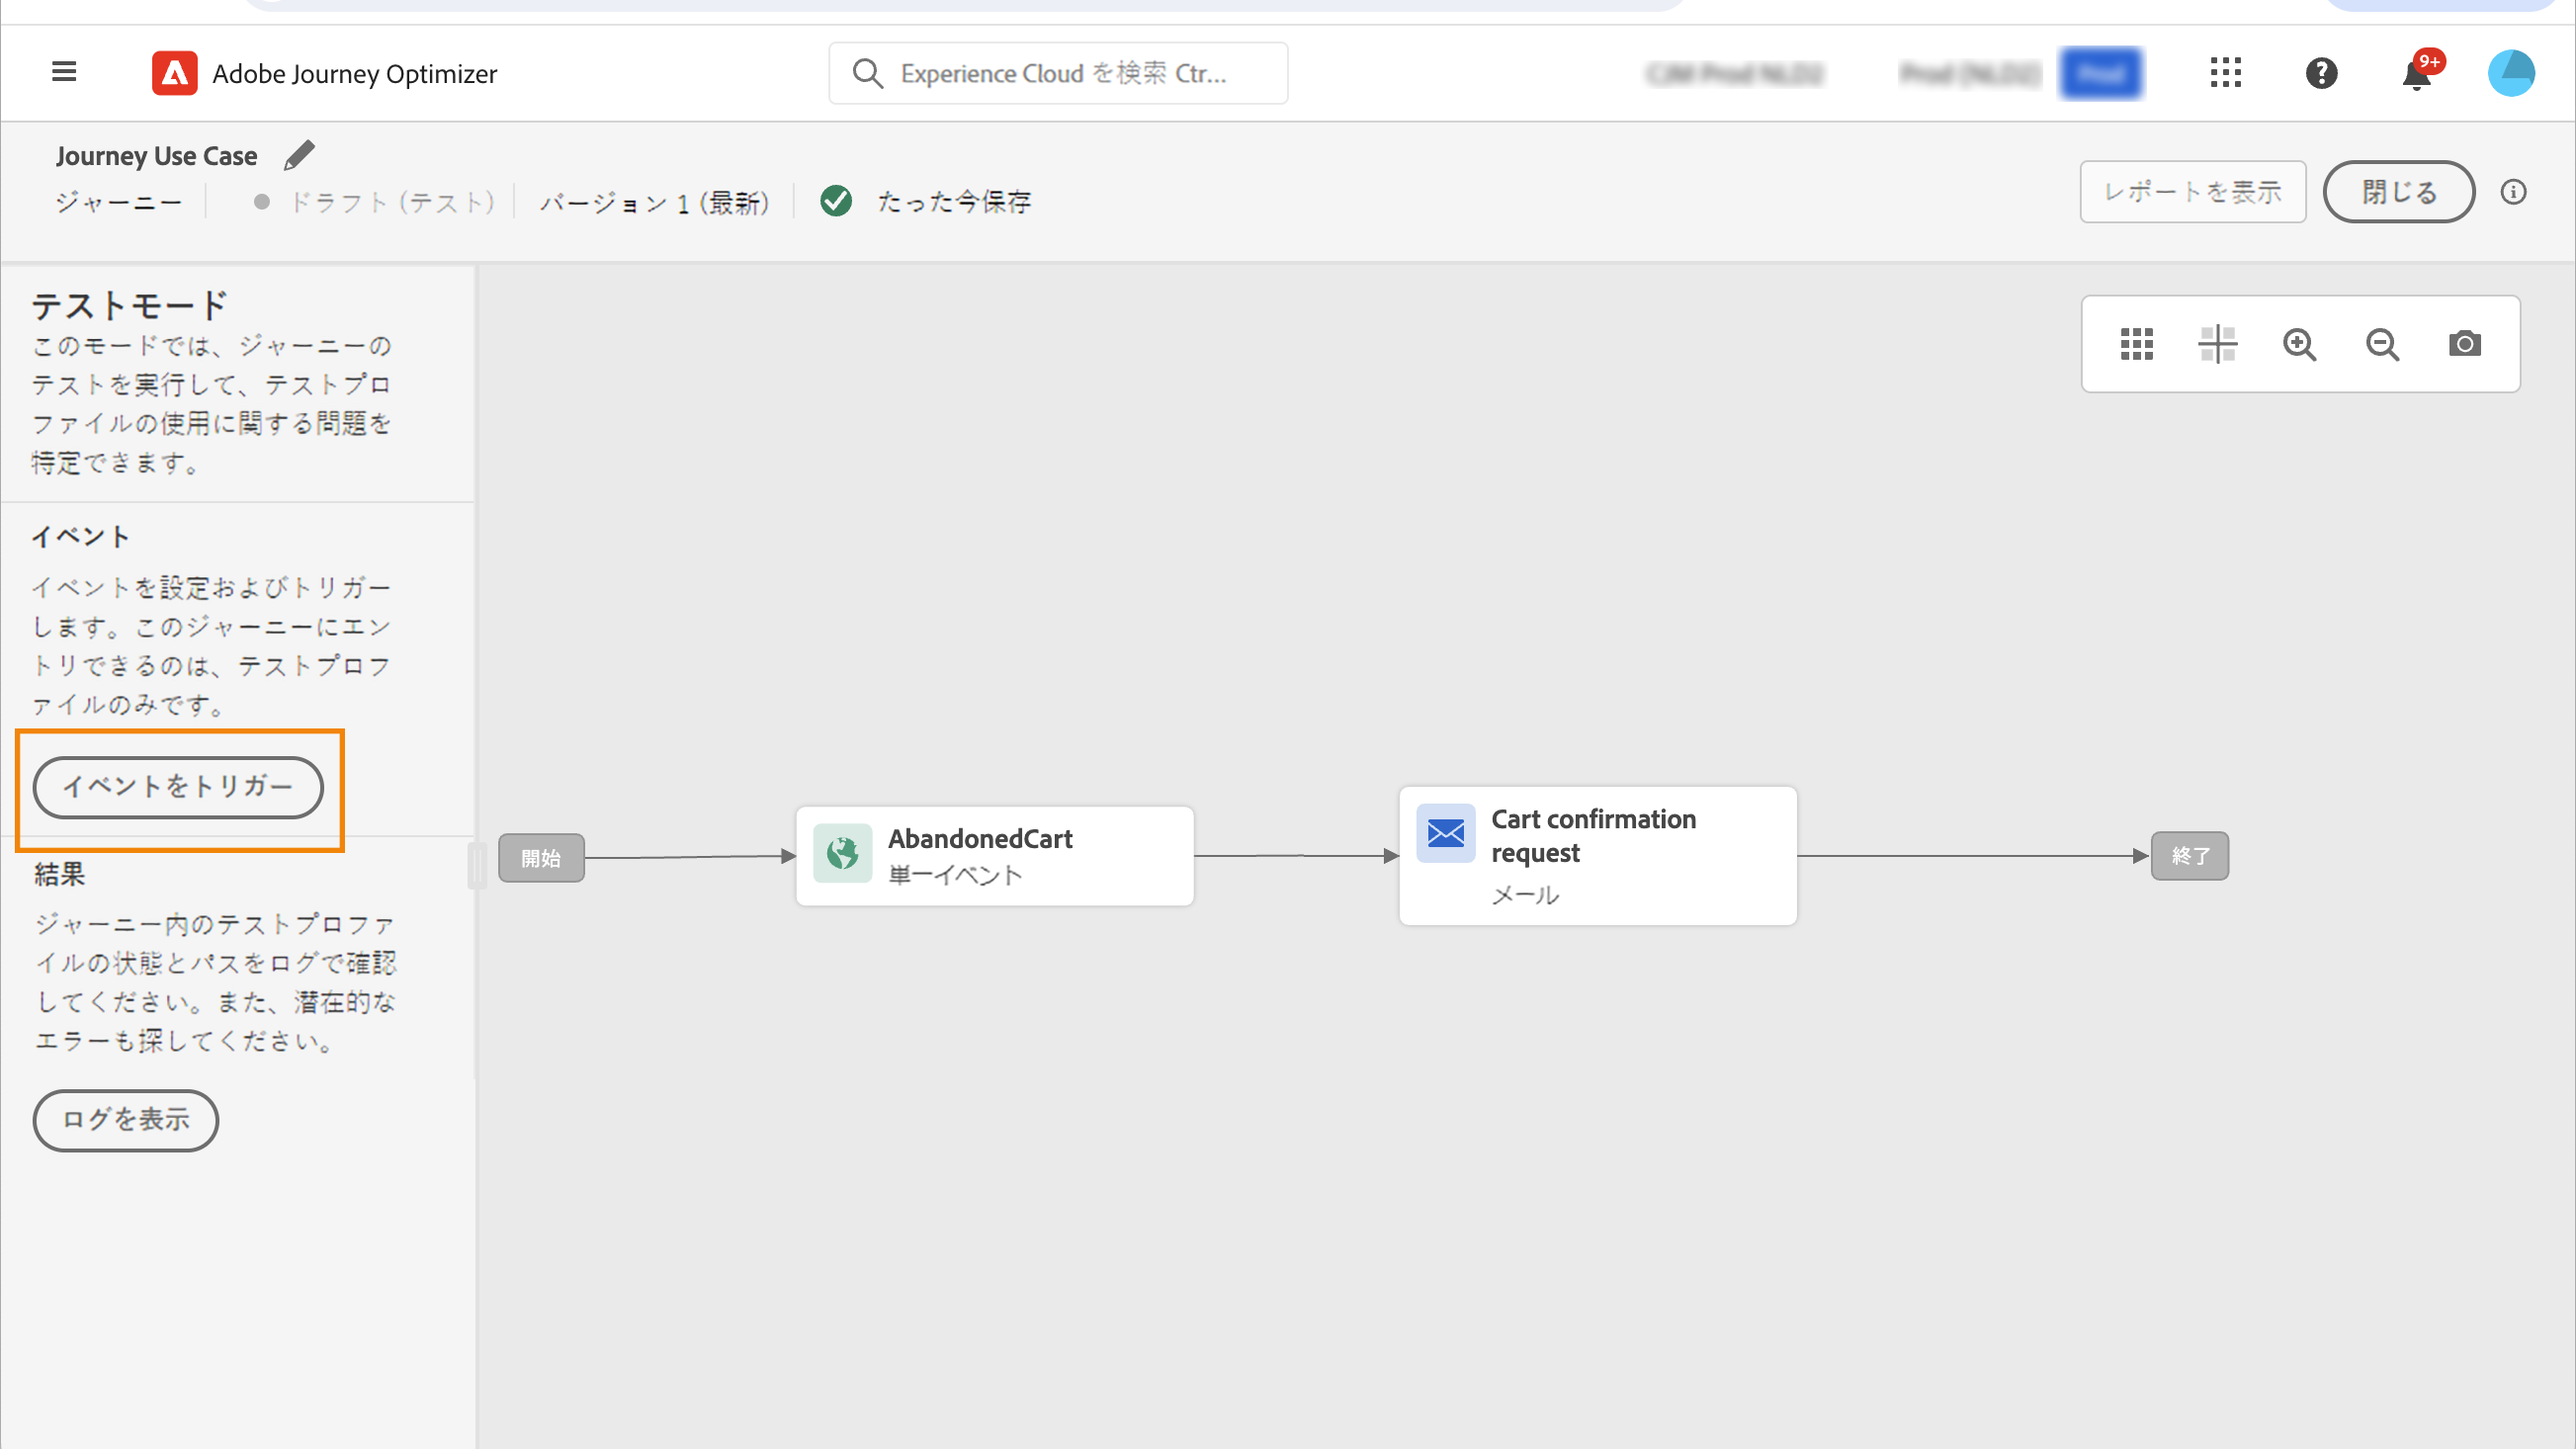Click the イベントをトリガー button
The height and width of the screenshot is (1449, 2576).
pyautogui.click(x=178, y=787)
